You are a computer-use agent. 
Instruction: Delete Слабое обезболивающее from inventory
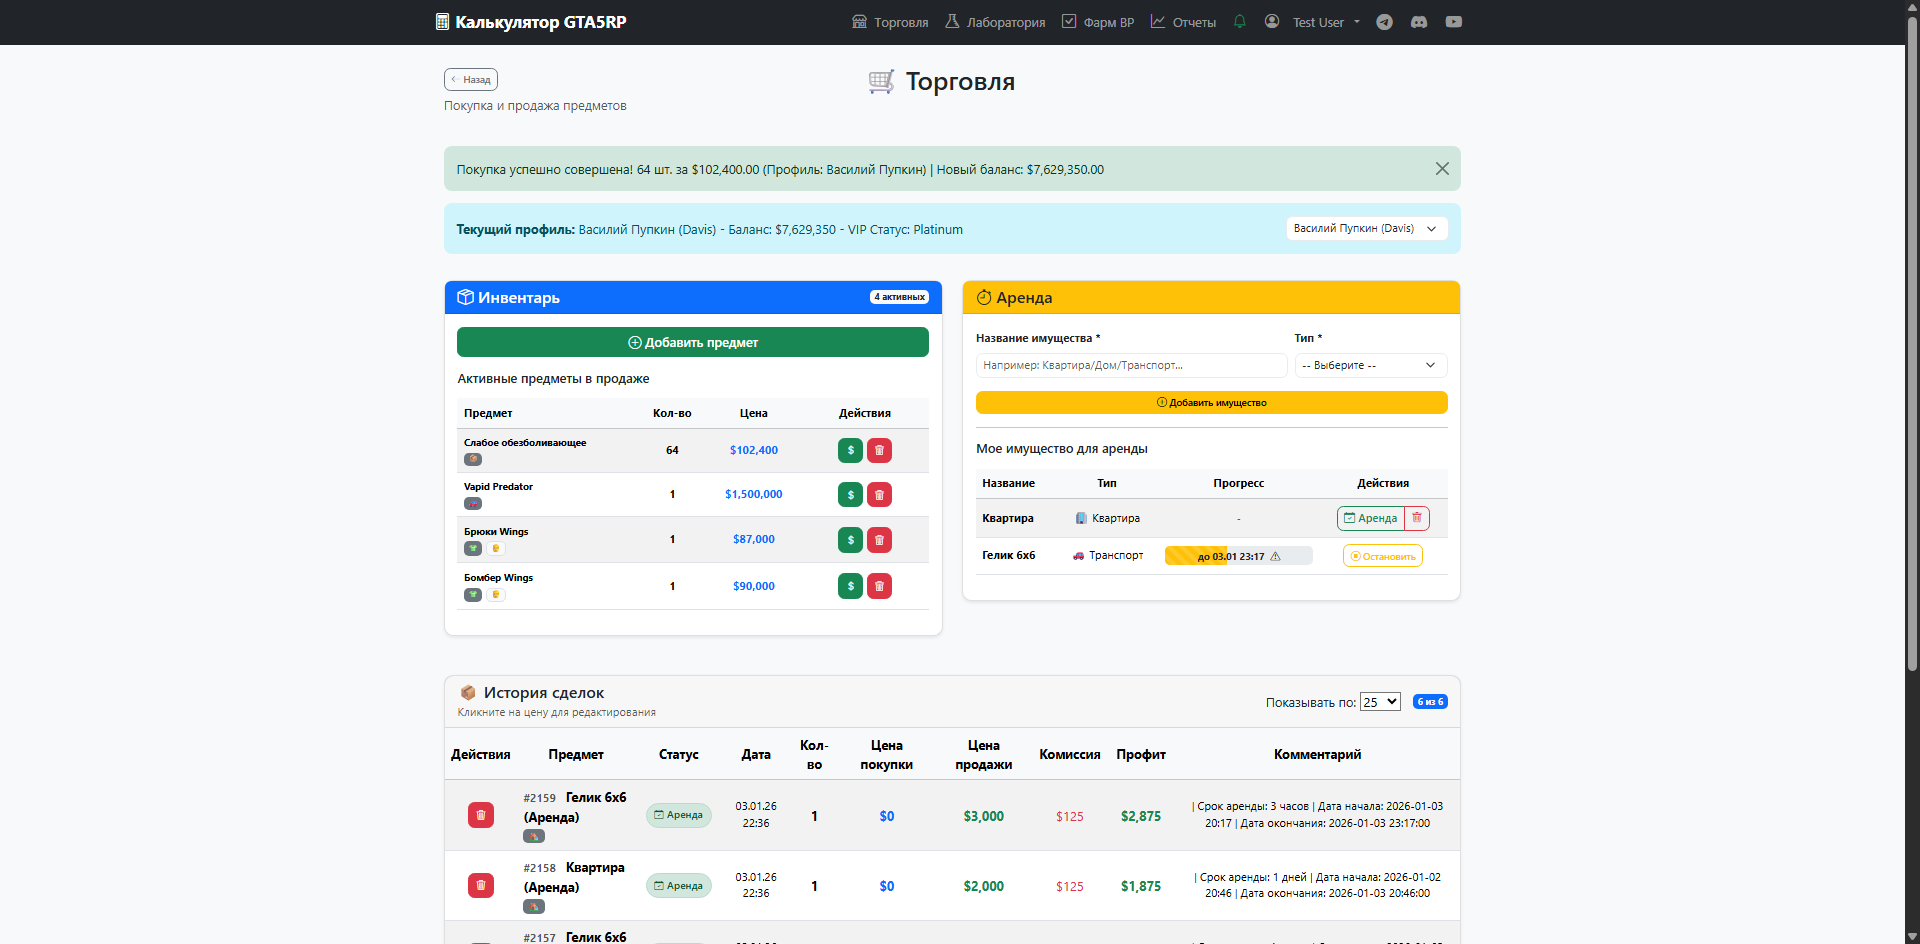click(x=879, y=450)
